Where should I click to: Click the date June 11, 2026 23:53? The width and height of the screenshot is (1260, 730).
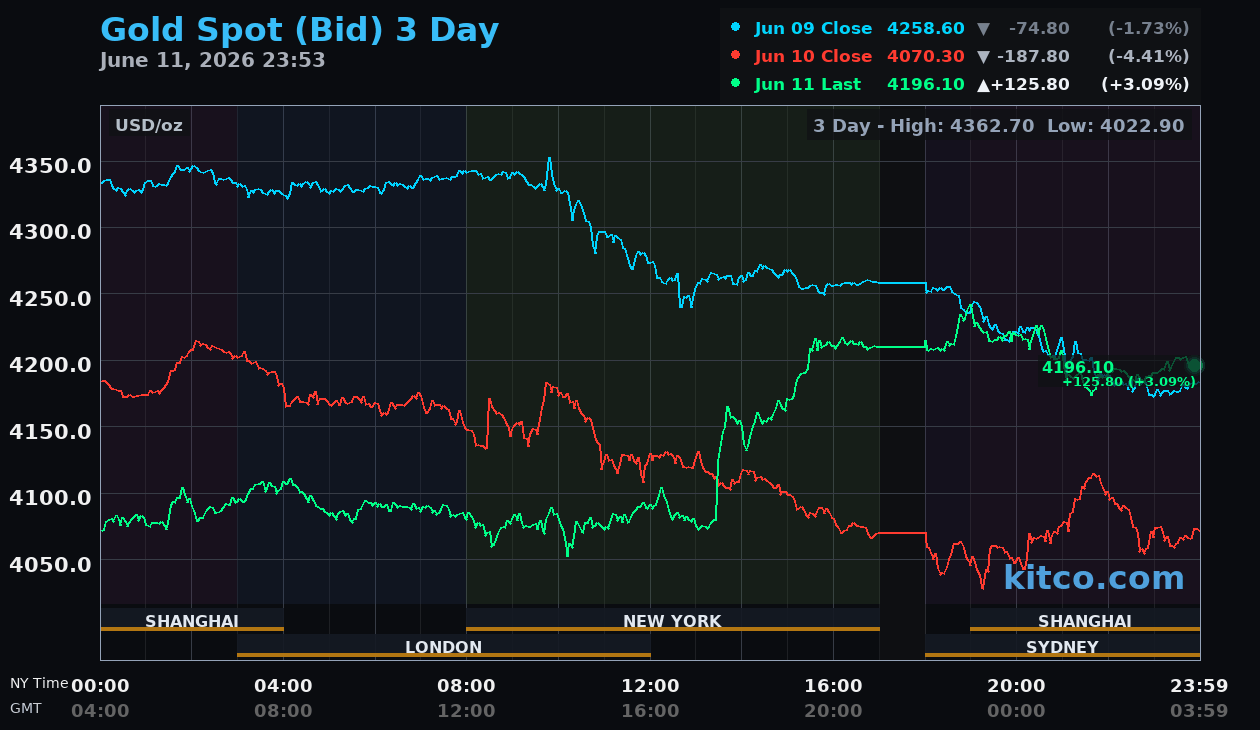tap(212, 61)
